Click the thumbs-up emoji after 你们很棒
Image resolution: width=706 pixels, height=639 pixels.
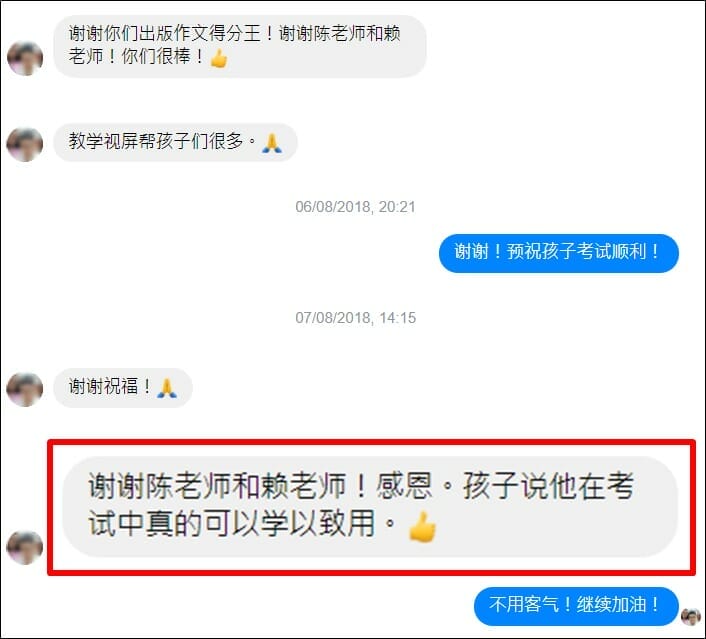[219, 58]
